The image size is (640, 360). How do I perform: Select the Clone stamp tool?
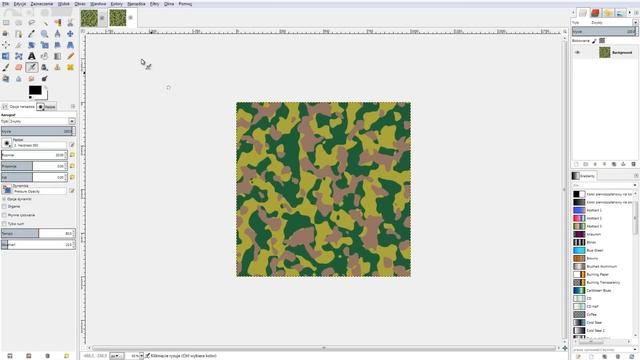click(x=58, y=67)
